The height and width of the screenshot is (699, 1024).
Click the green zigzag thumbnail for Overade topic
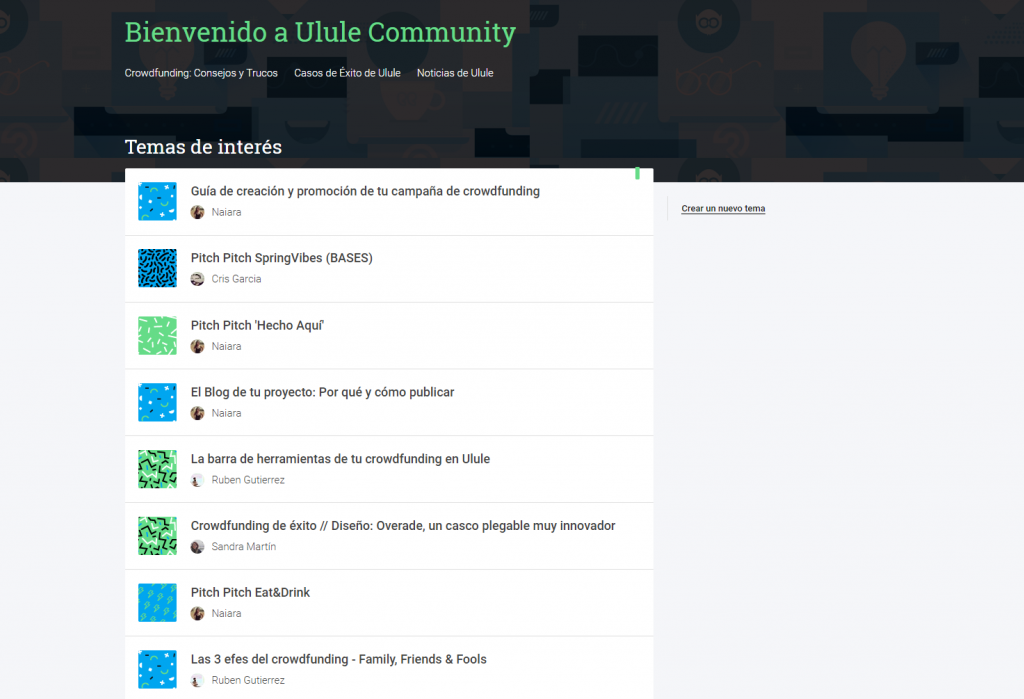(x=157, y=535)
